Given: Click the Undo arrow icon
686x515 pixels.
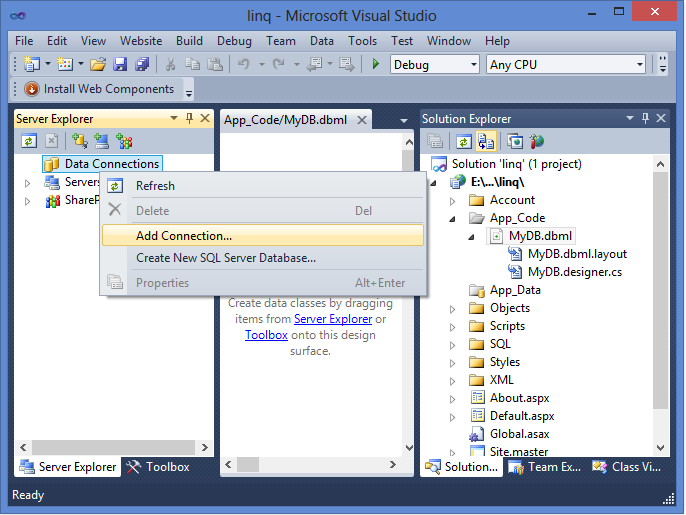Looking at the screenshot, I should click(244, 65).
